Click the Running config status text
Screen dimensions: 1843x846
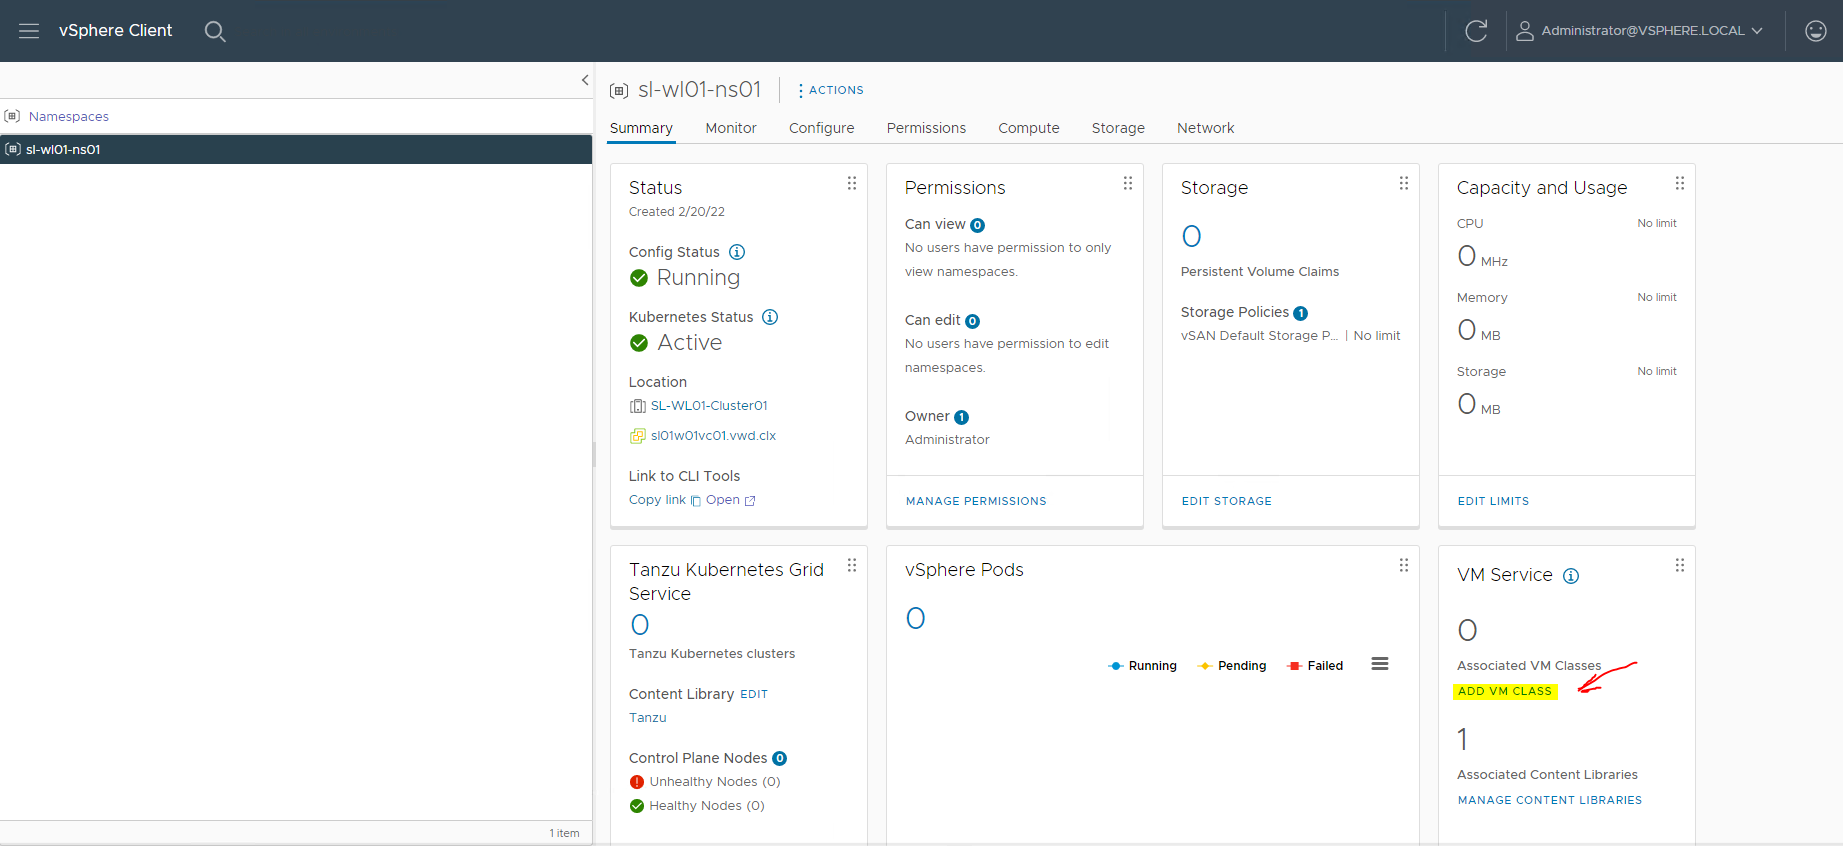pyautogui.click(x=698, y=278)
